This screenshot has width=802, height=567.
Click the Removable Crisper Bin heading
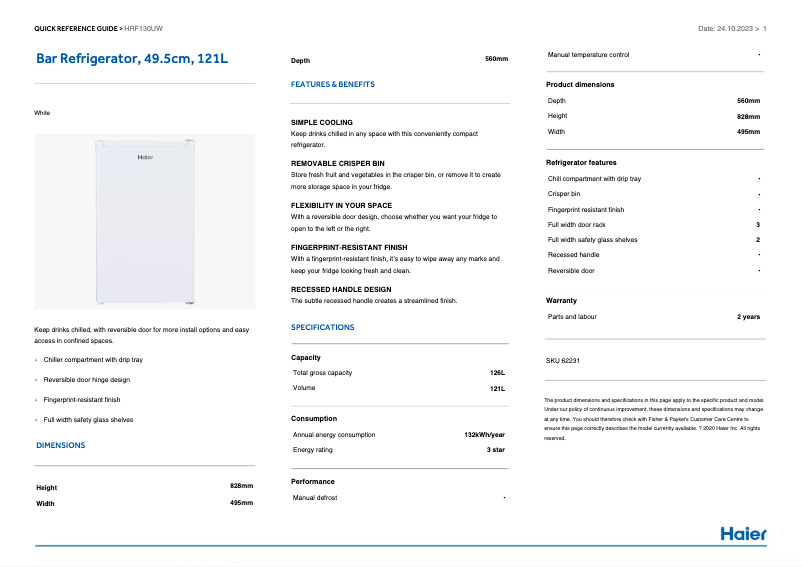click(337, 163)
